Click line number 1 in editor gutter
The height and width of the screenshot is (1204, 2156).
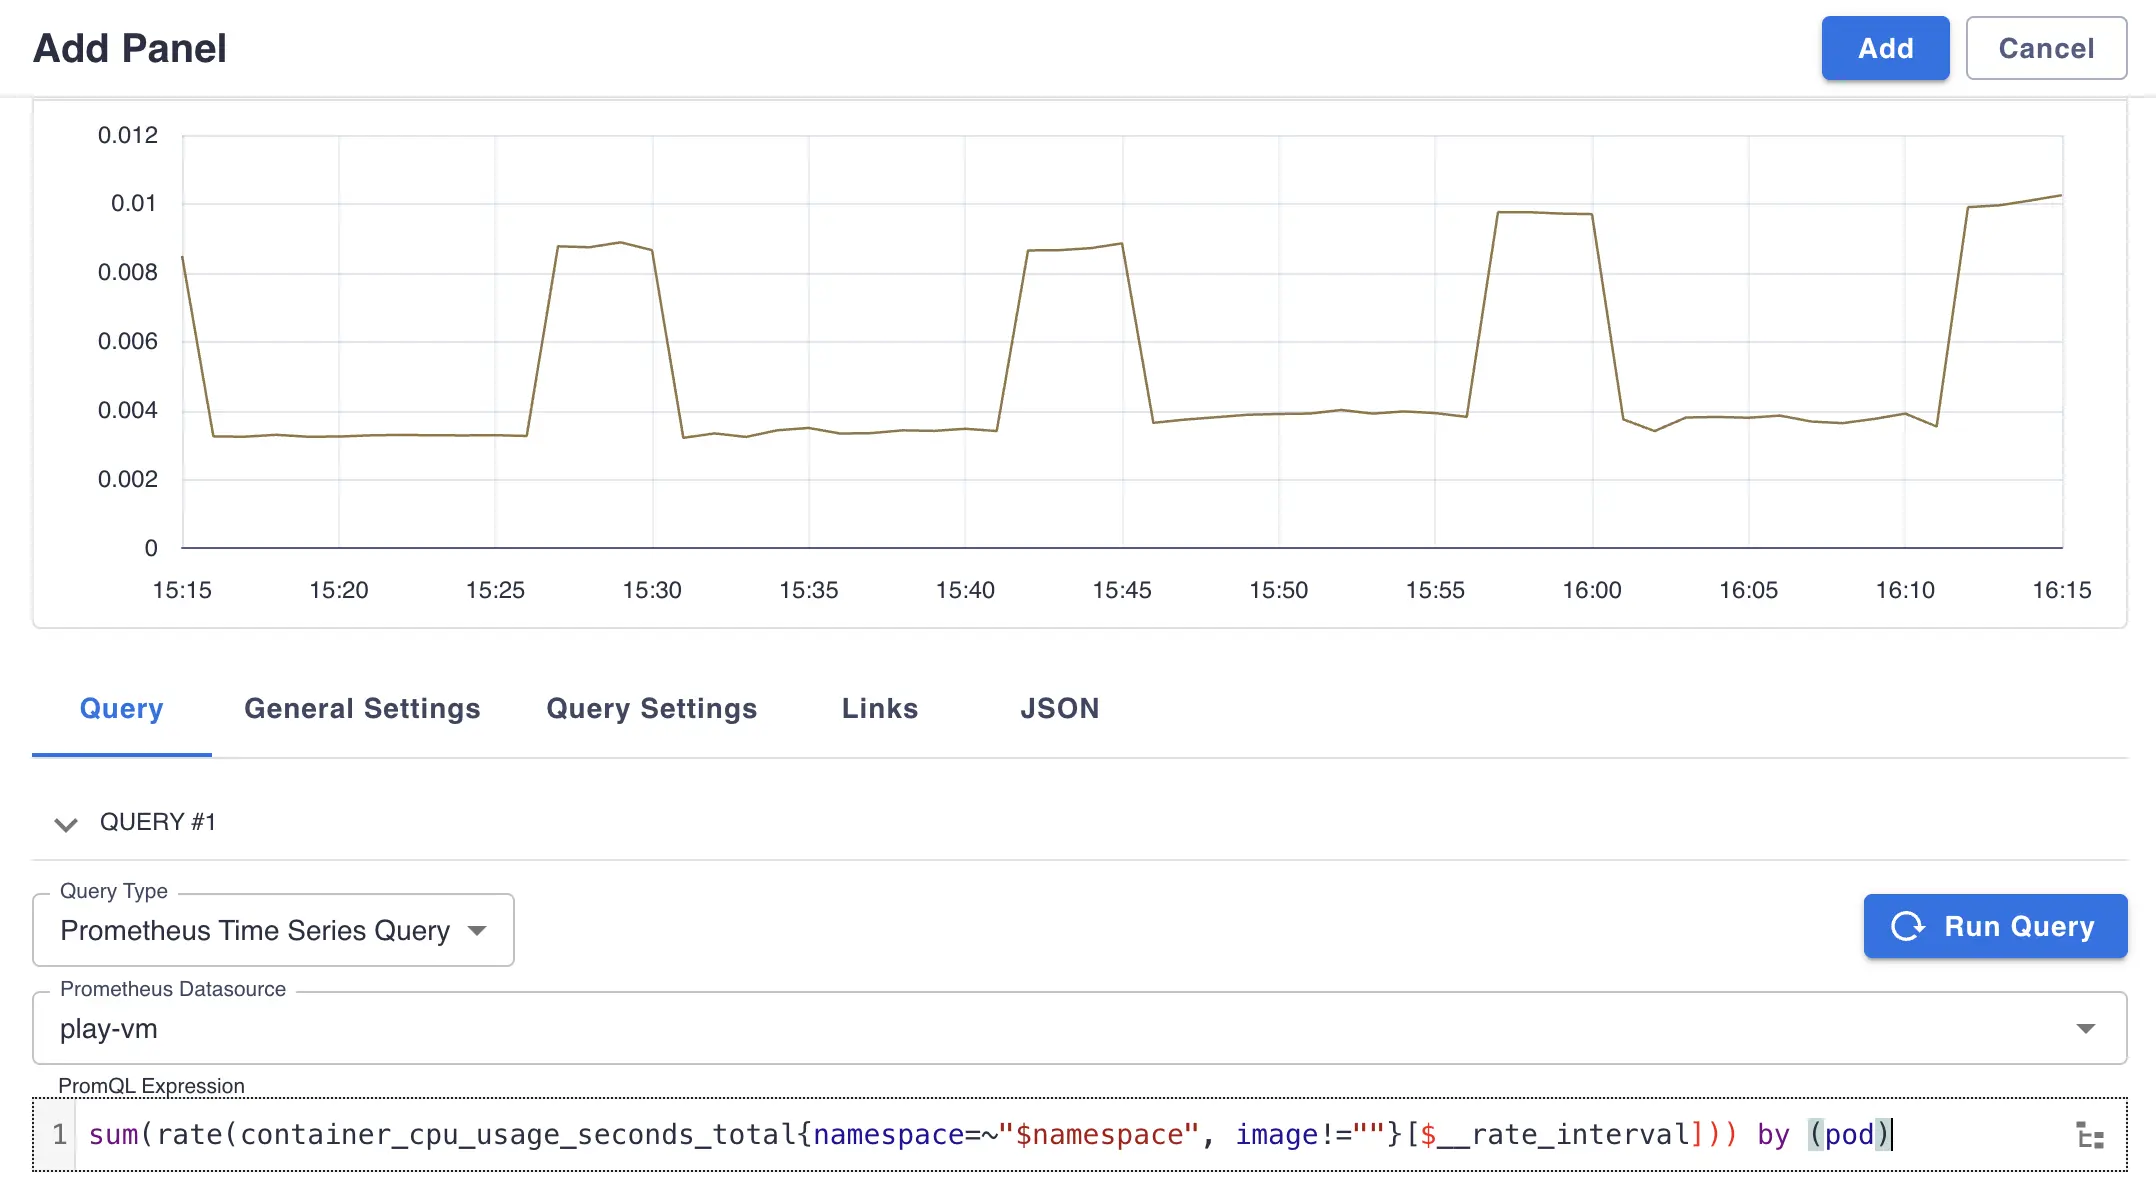60,1135
